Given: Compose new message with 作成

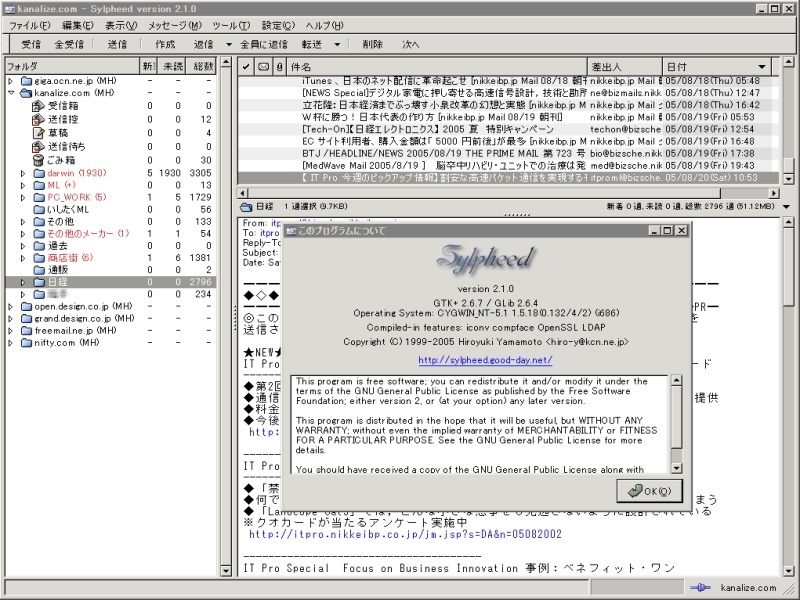Looking at the screenshot, I should [165, 44].
